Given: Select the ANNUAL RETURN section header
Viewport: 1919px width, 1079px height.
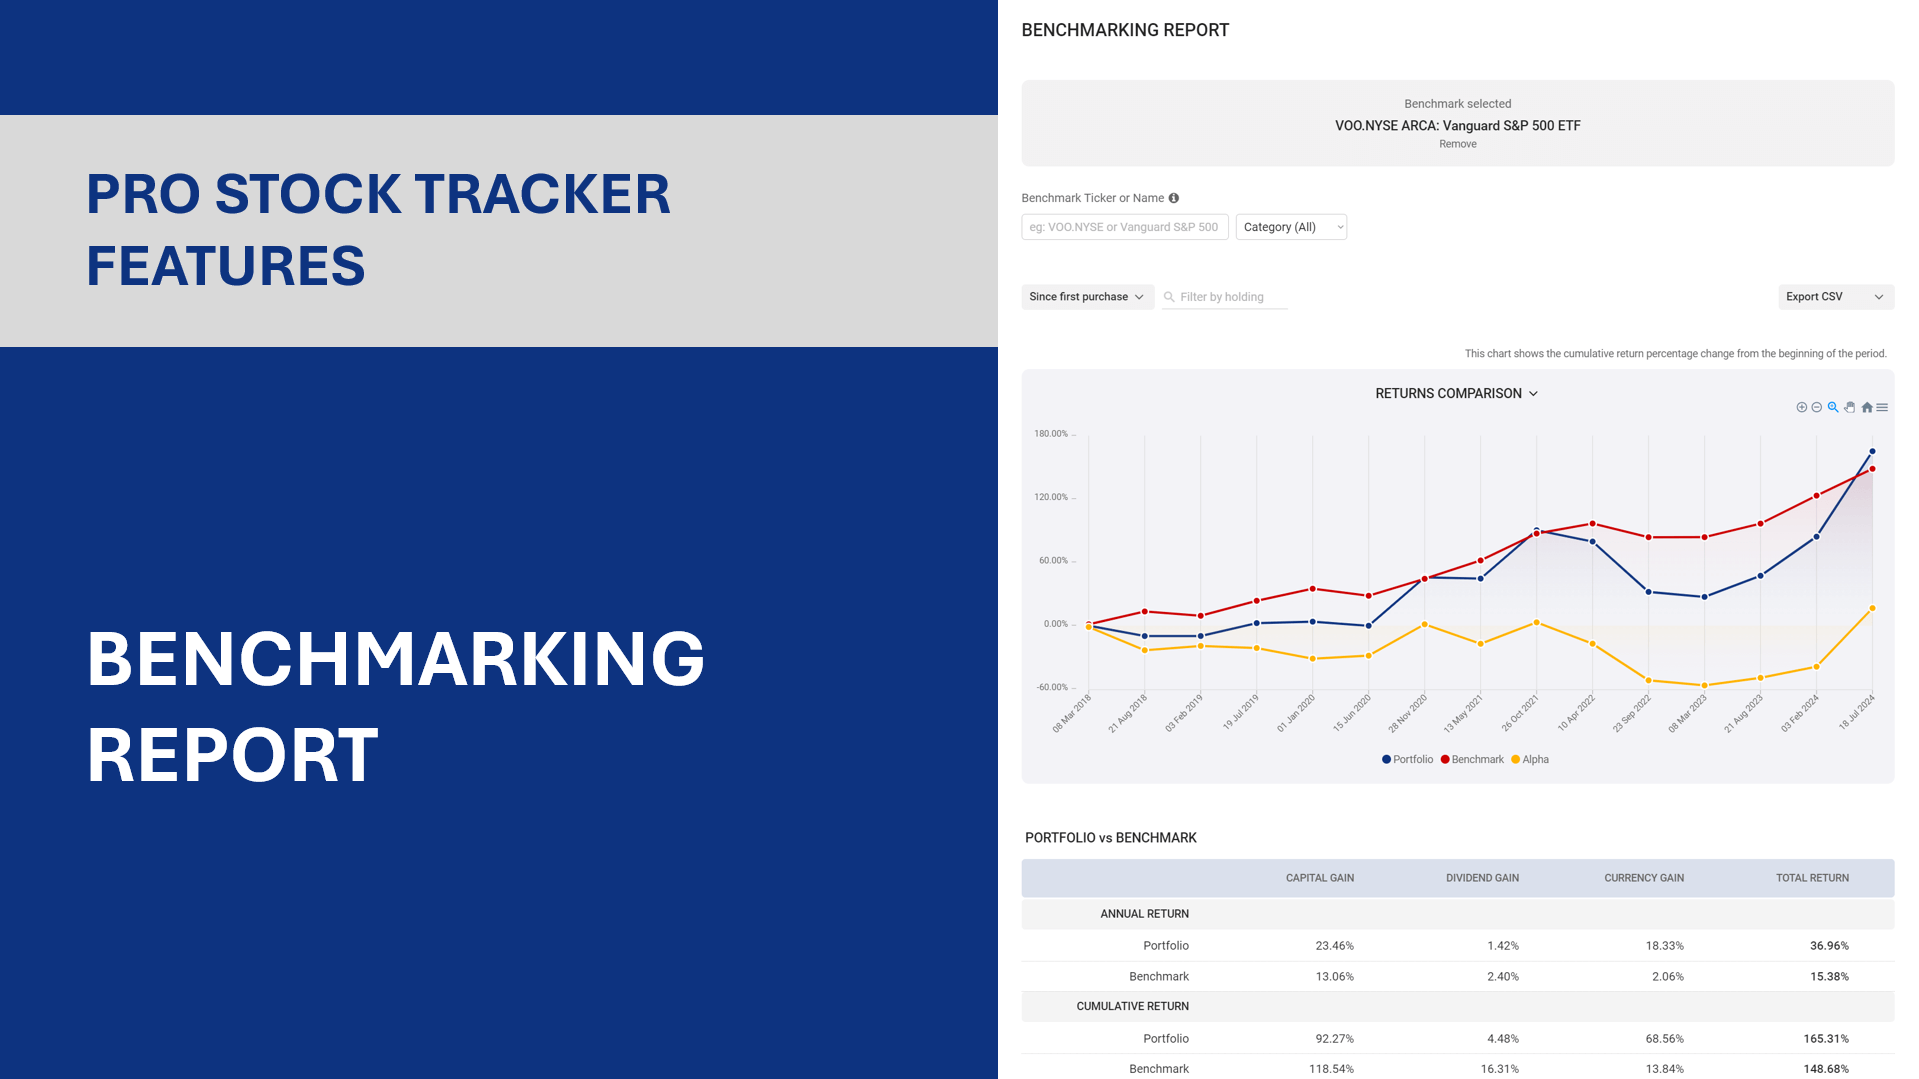Looking at the screenshot, I should (x=1143, y=913).
